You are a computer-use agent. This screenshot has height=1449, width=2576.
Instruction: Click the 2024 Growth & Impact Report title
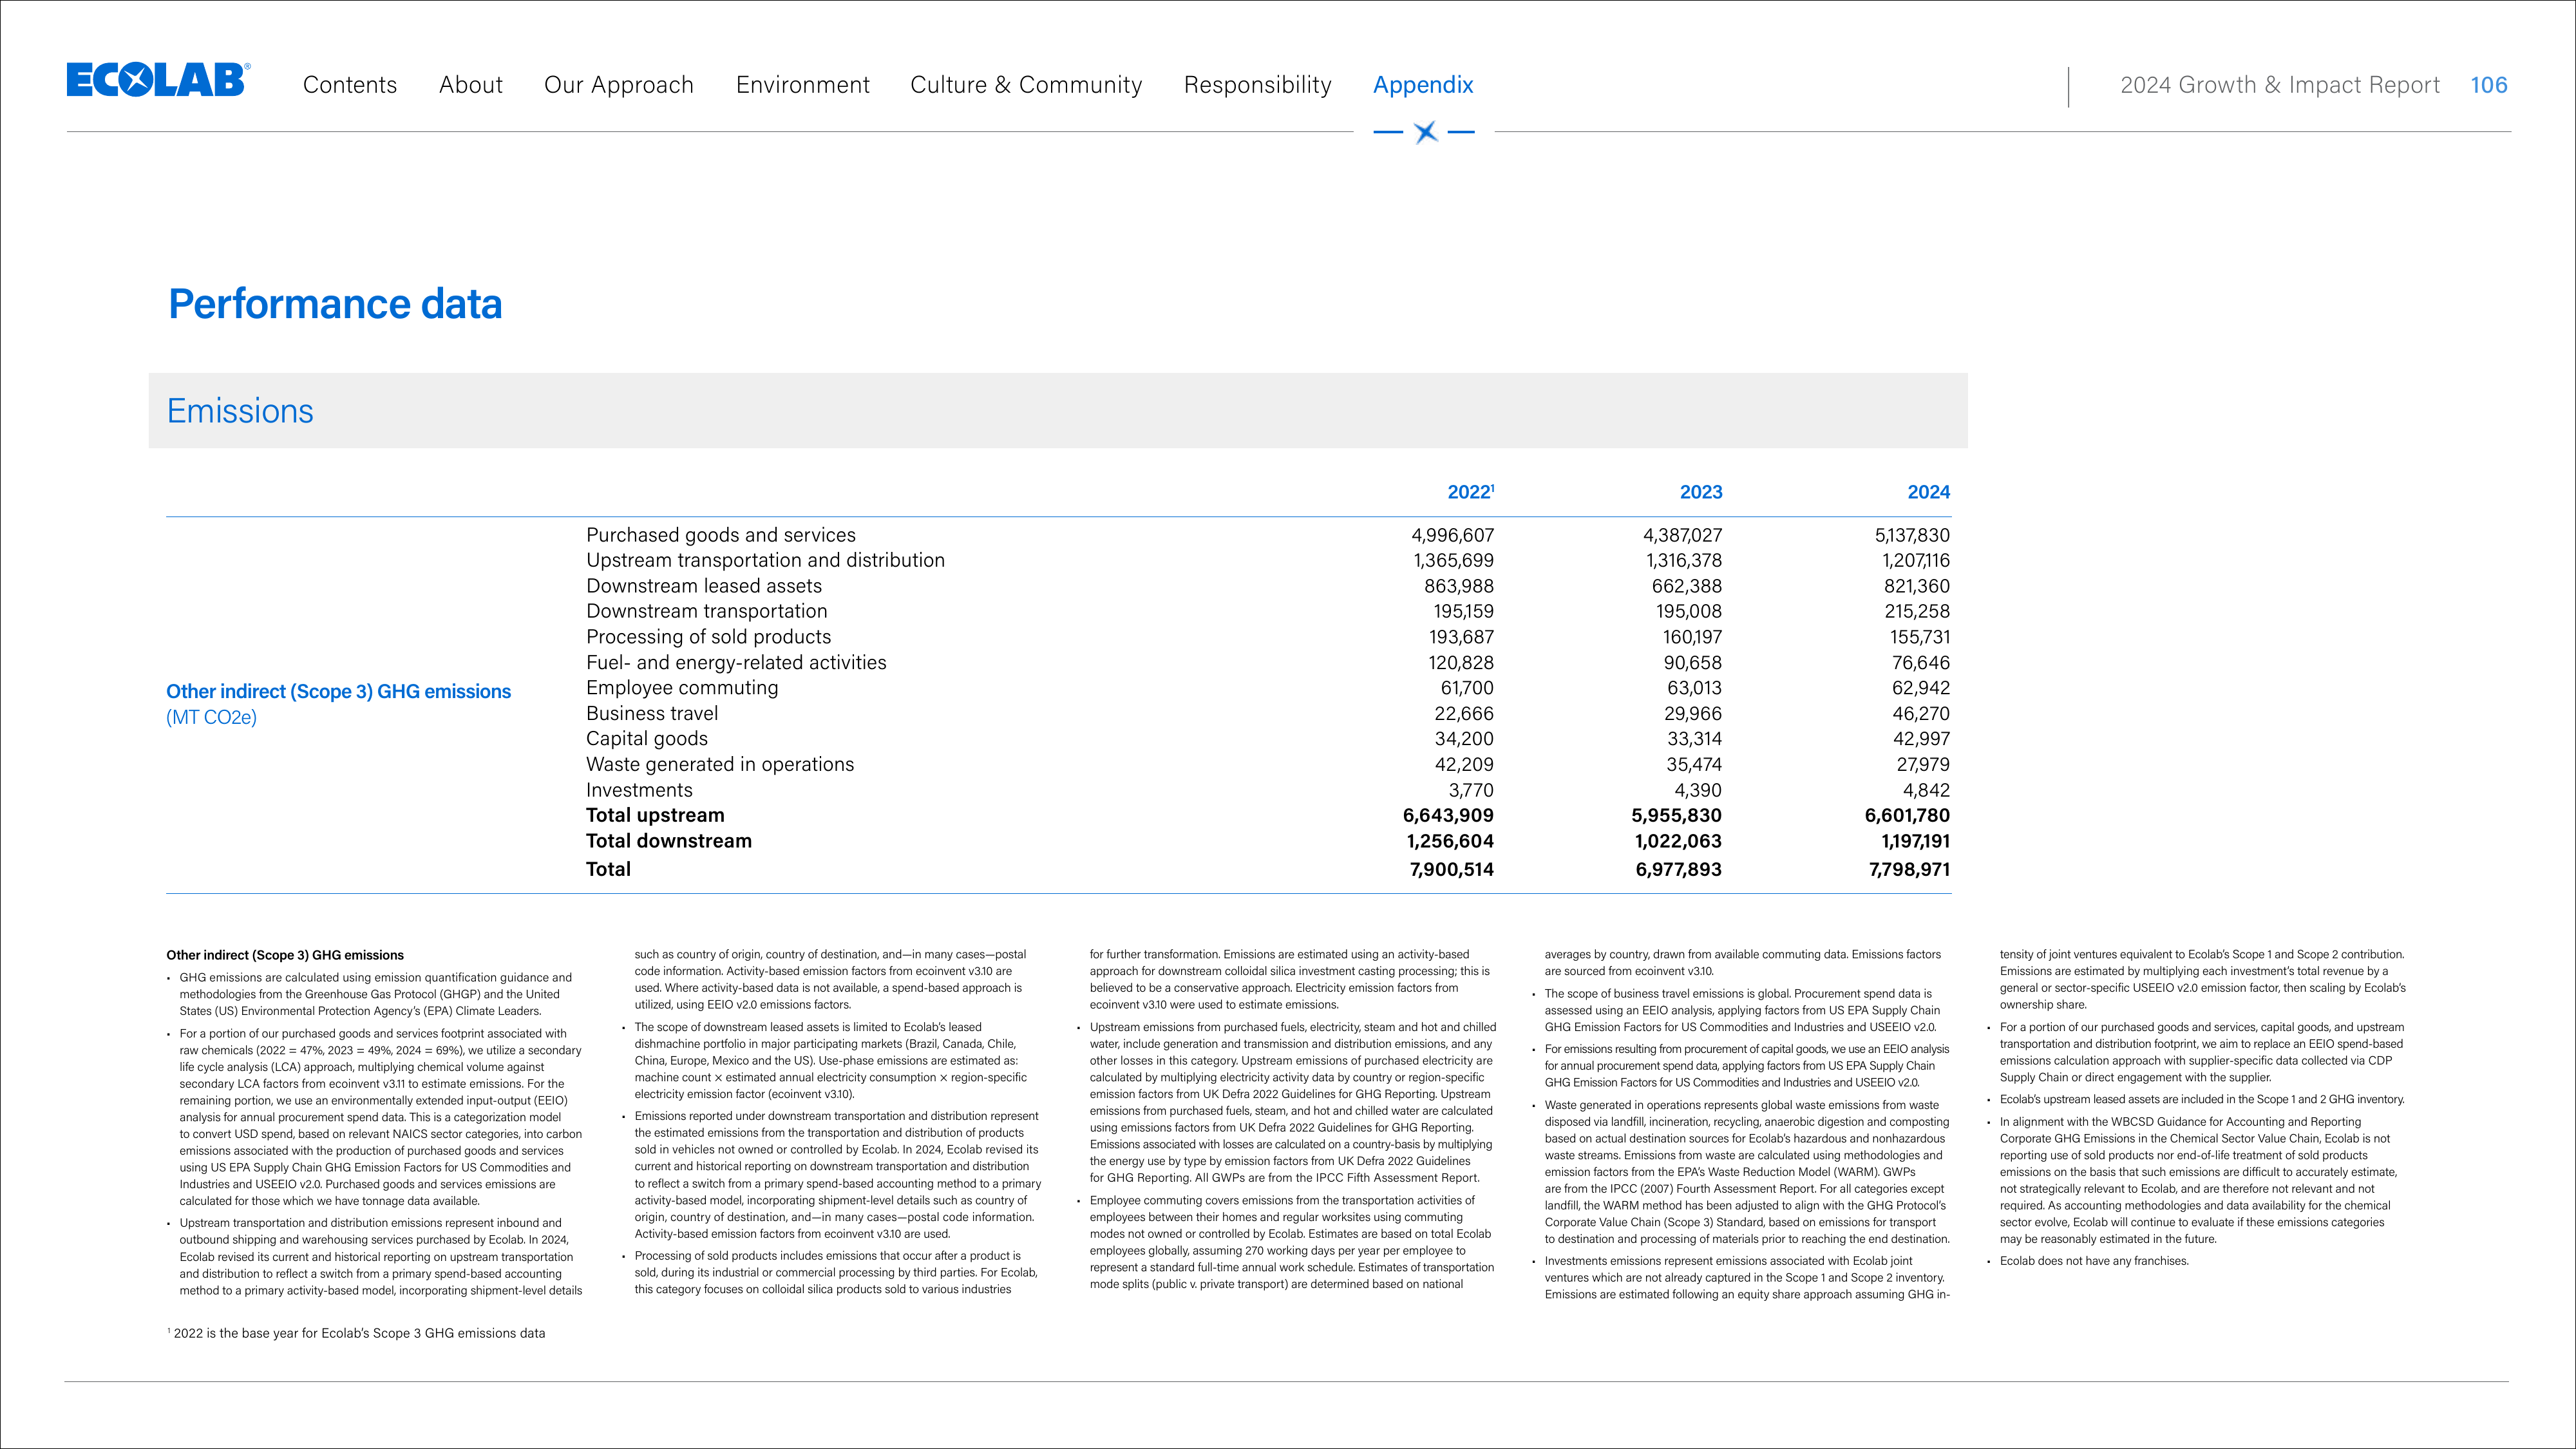click(2280, 85)
